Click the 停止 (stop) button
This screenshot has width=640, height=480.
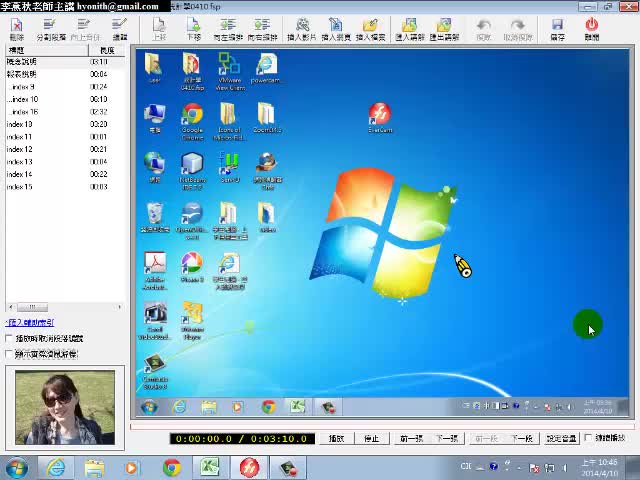point(372,438)
